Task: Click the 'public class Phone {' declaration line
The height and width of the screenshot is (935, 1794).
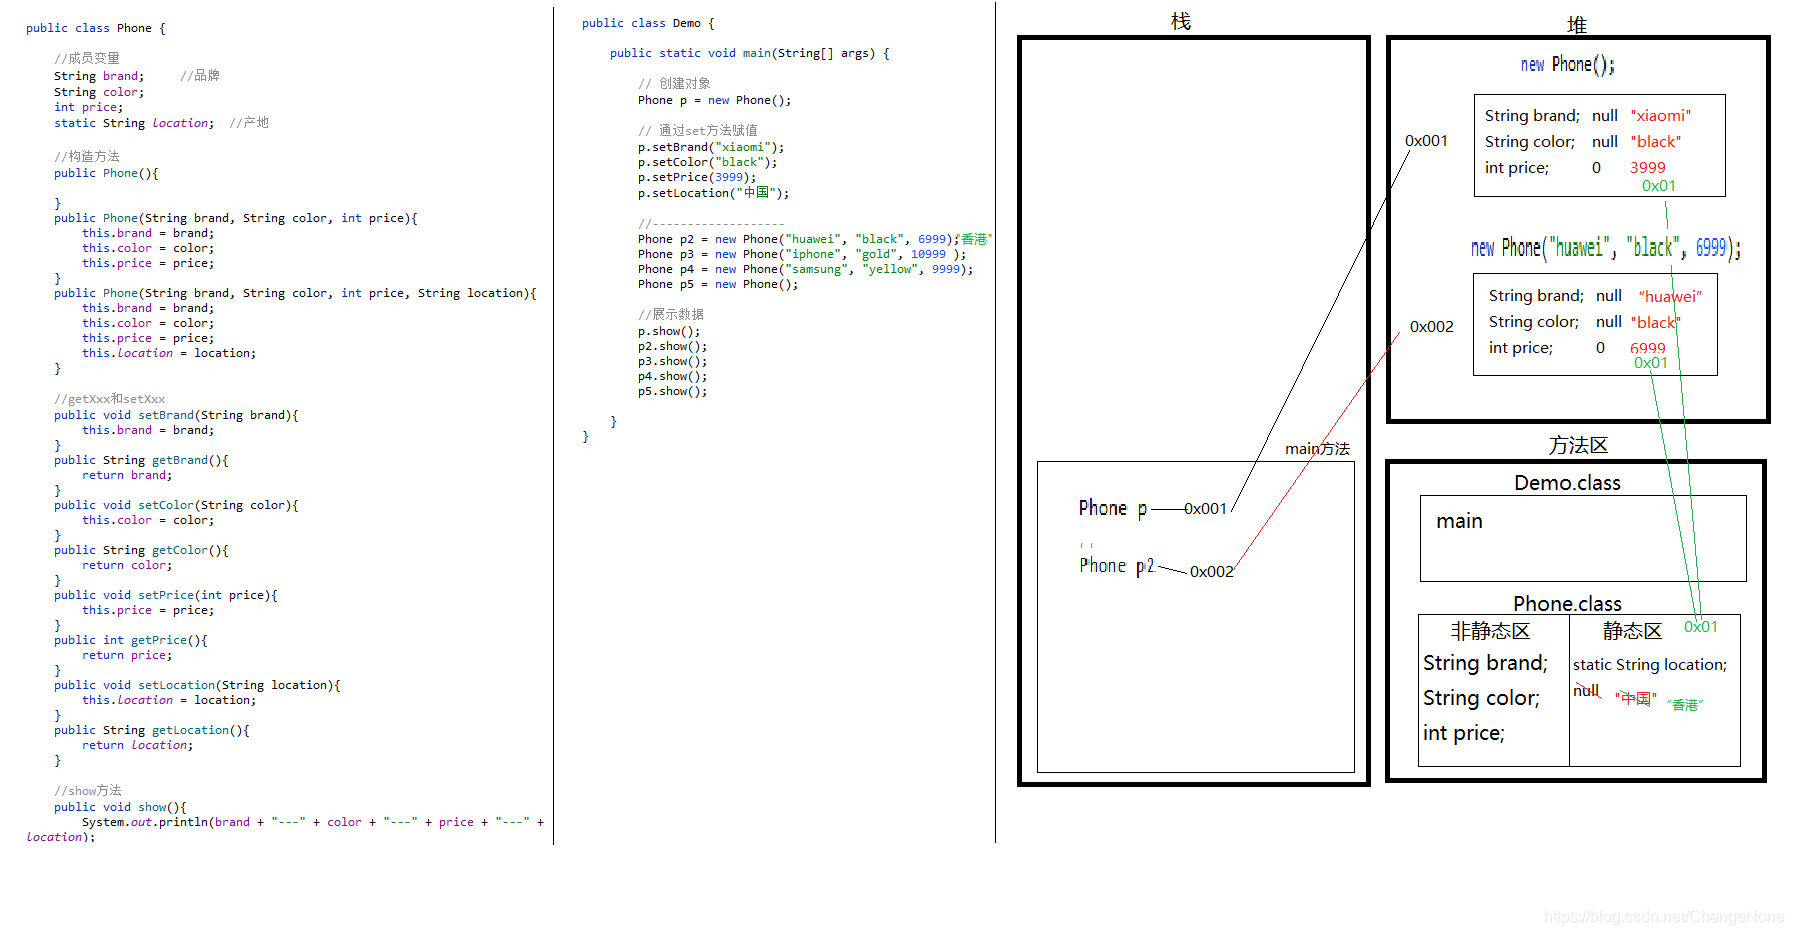Action: (x=96, y=28)
